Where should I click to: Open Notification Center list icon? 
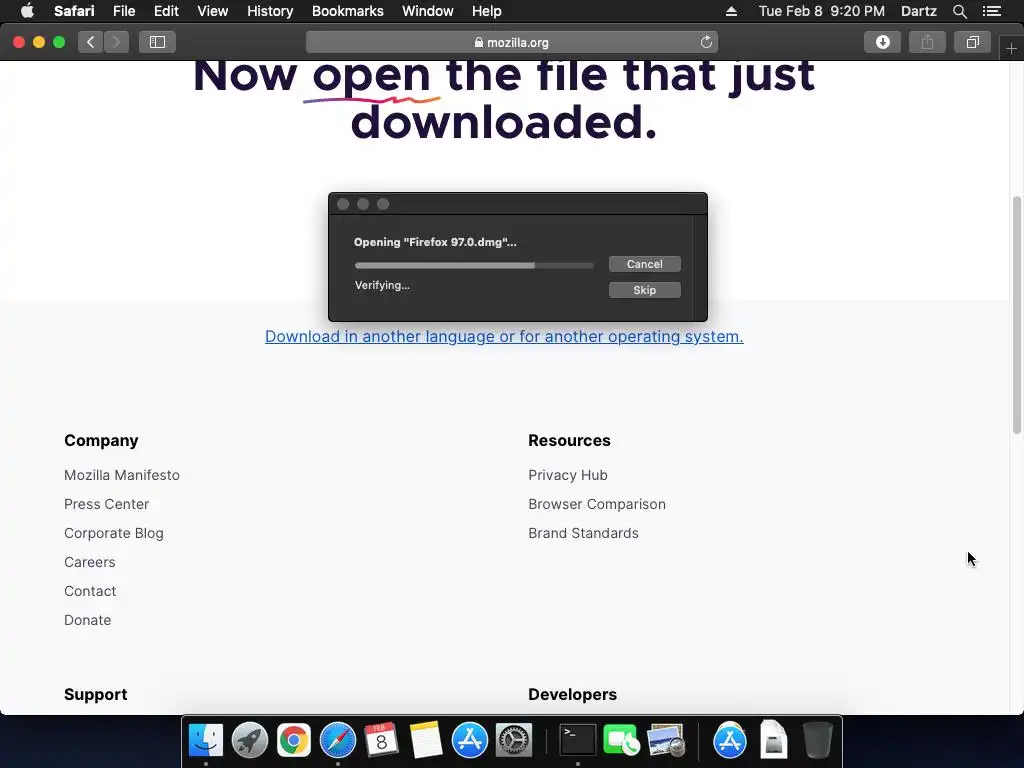(x=992, y=11)
